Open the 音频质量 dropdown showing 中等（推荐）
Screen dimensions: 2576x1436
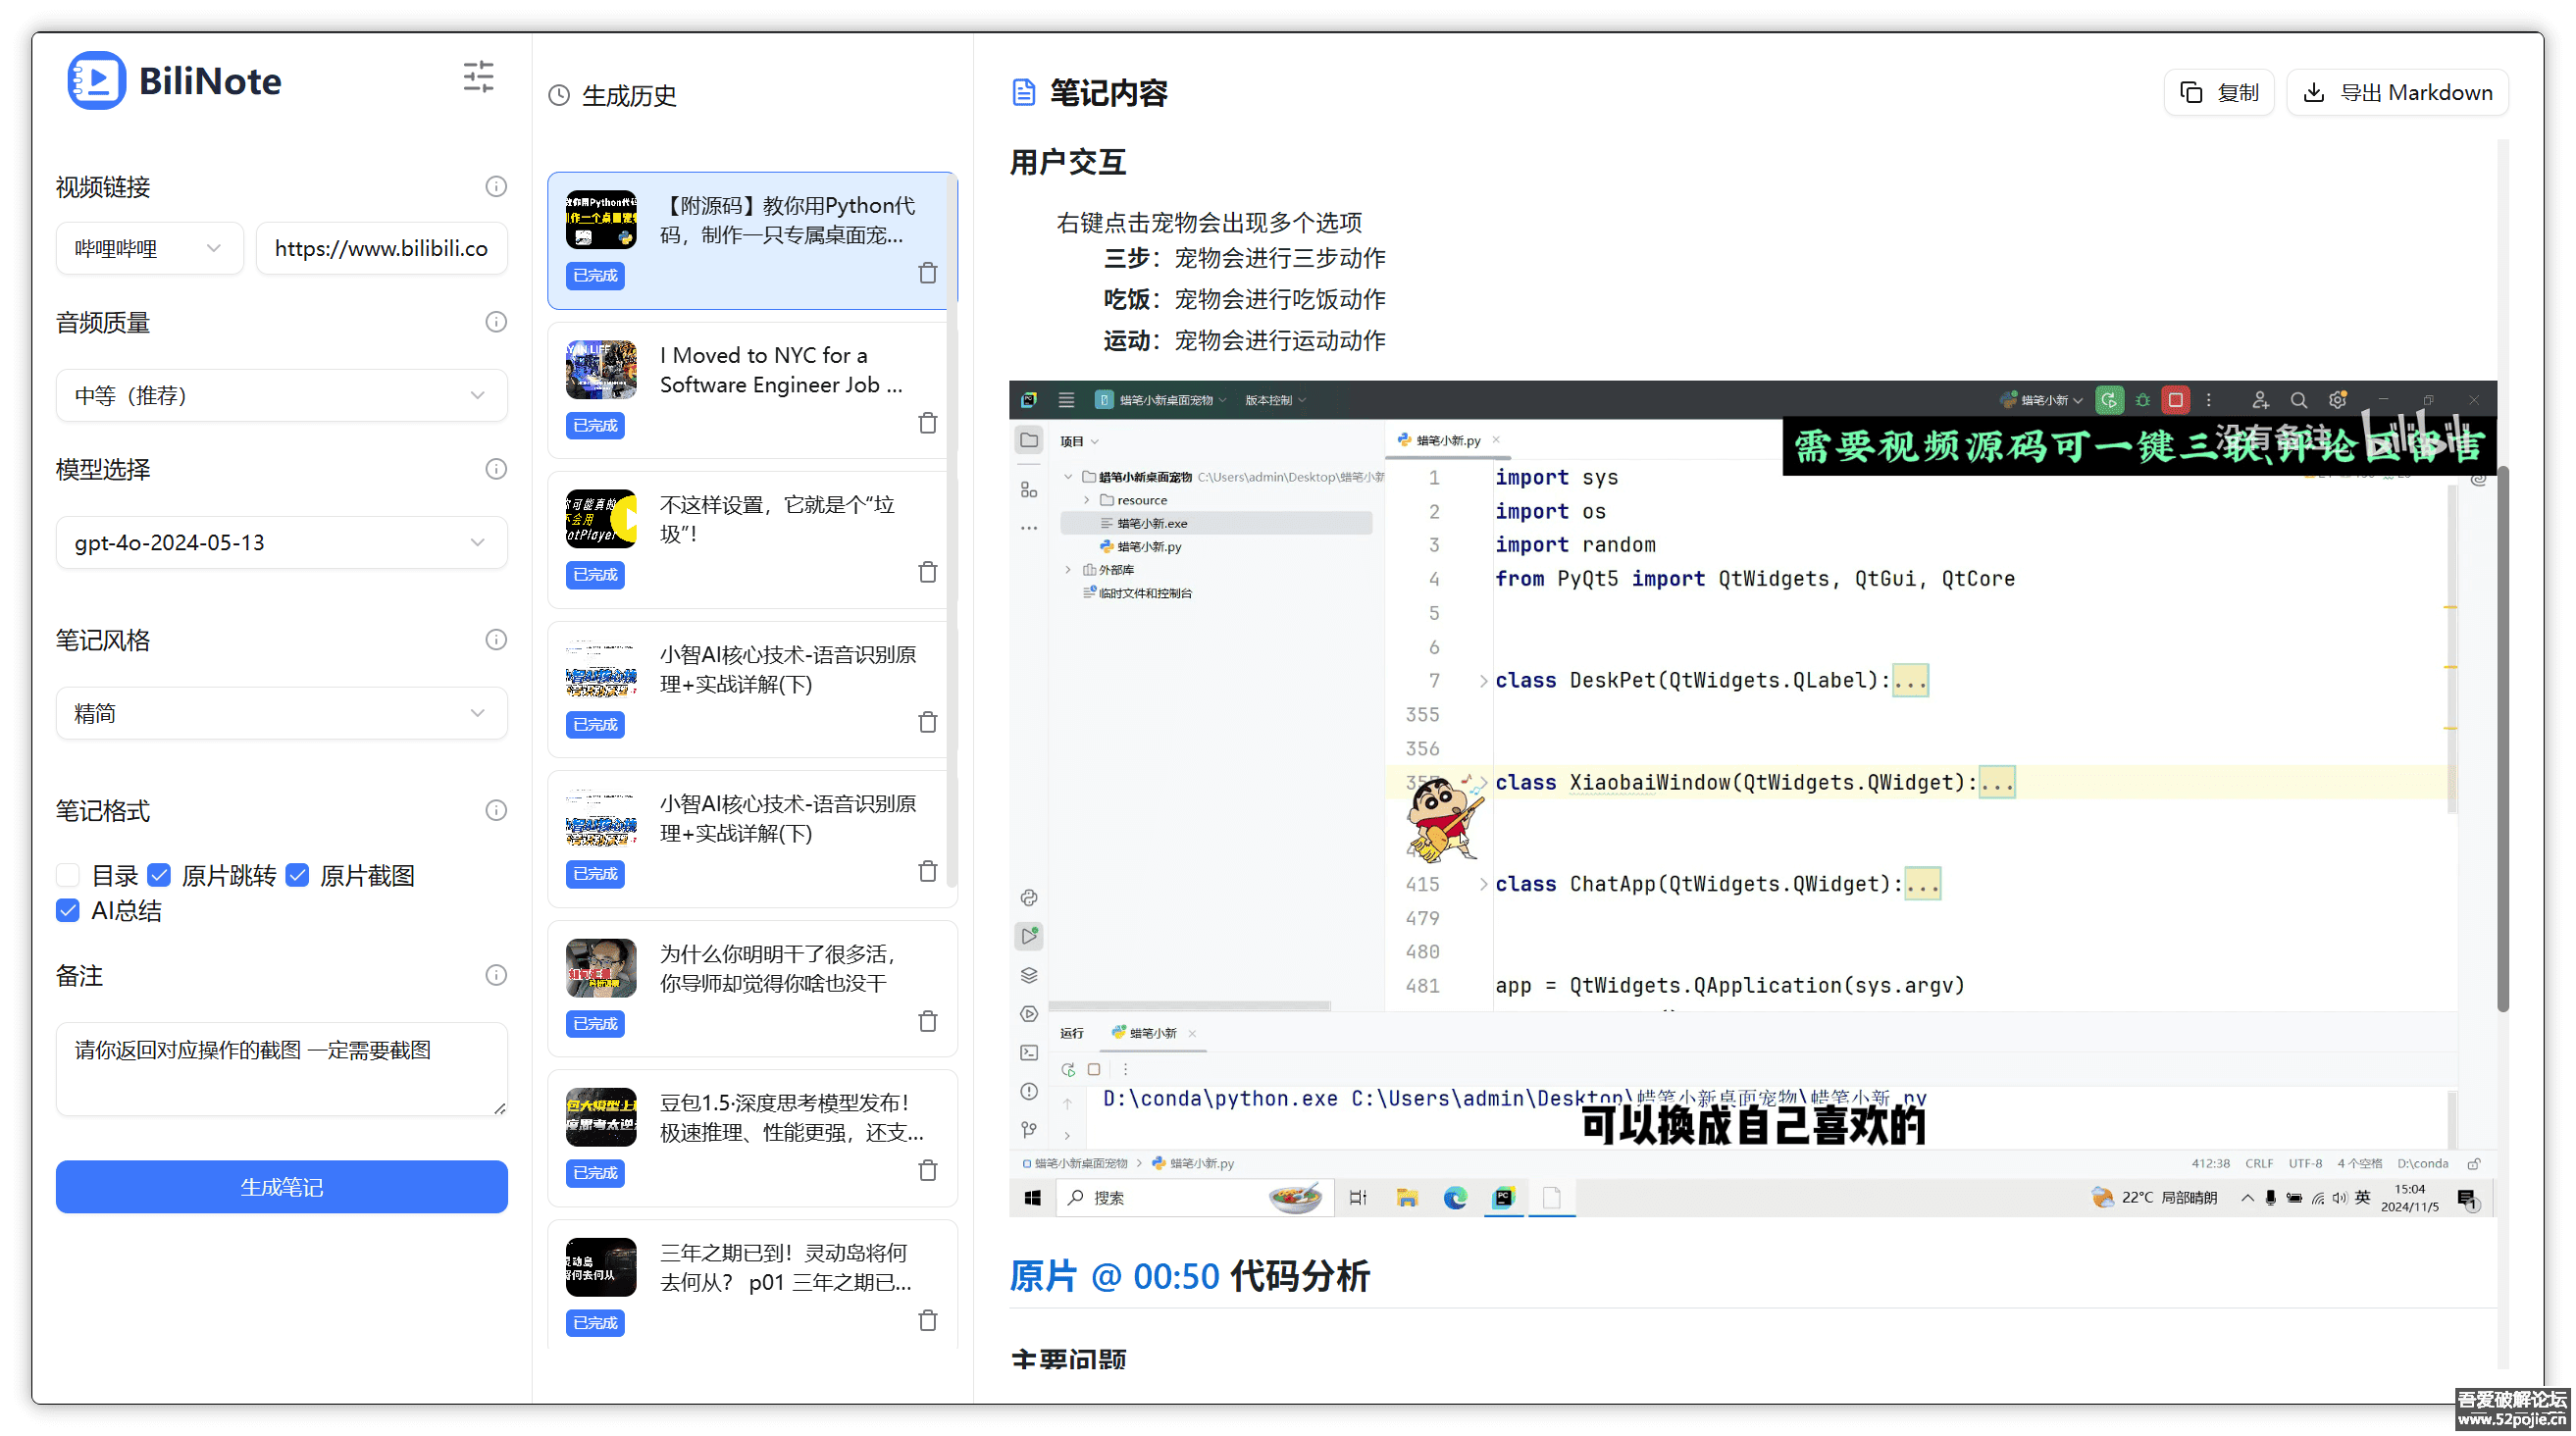[281, 395]
